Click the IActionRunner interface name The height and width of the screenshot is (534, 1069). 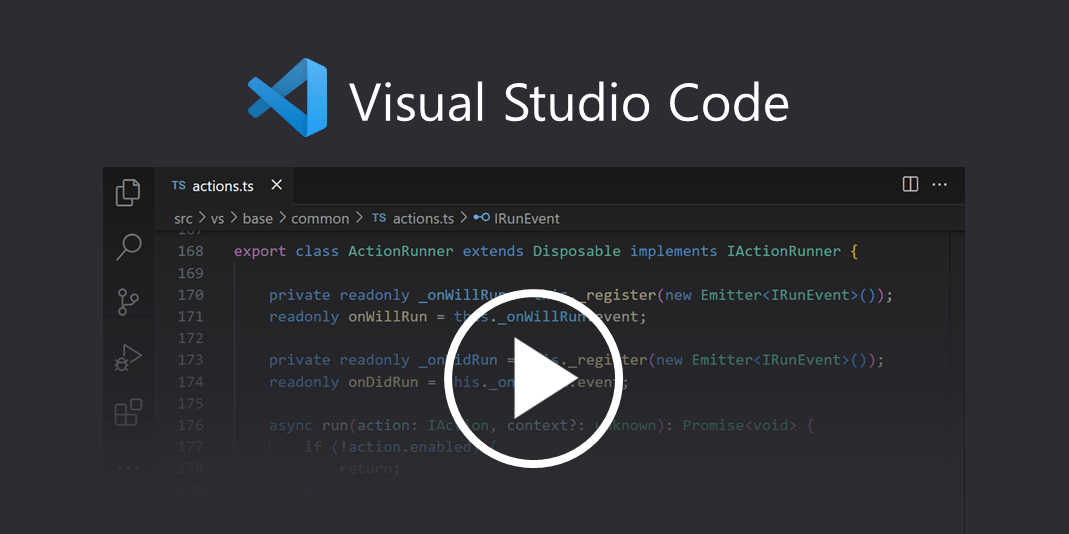coord(784,251)
